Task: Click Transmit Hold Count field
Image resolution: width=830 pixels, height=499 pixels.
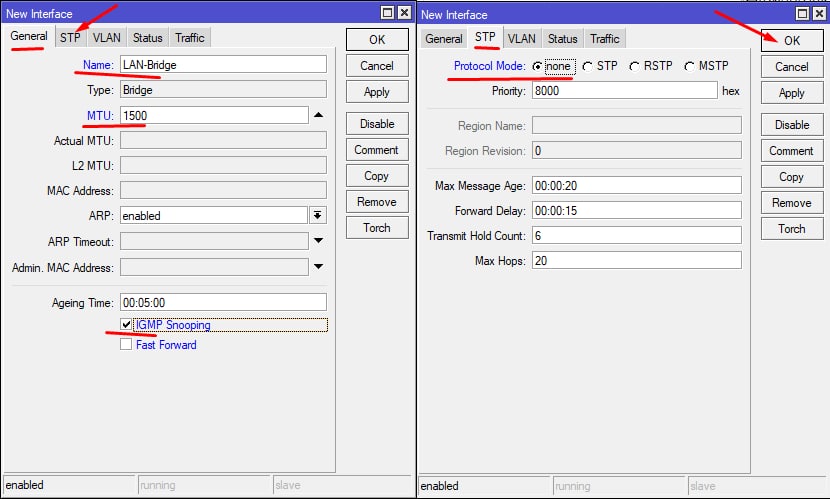Action: (x=637, y=235)
